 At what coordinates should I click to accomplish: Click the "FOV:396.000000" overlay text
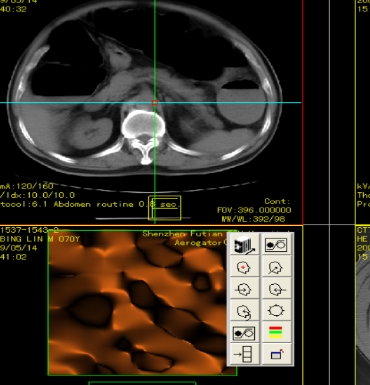(254, 210)
